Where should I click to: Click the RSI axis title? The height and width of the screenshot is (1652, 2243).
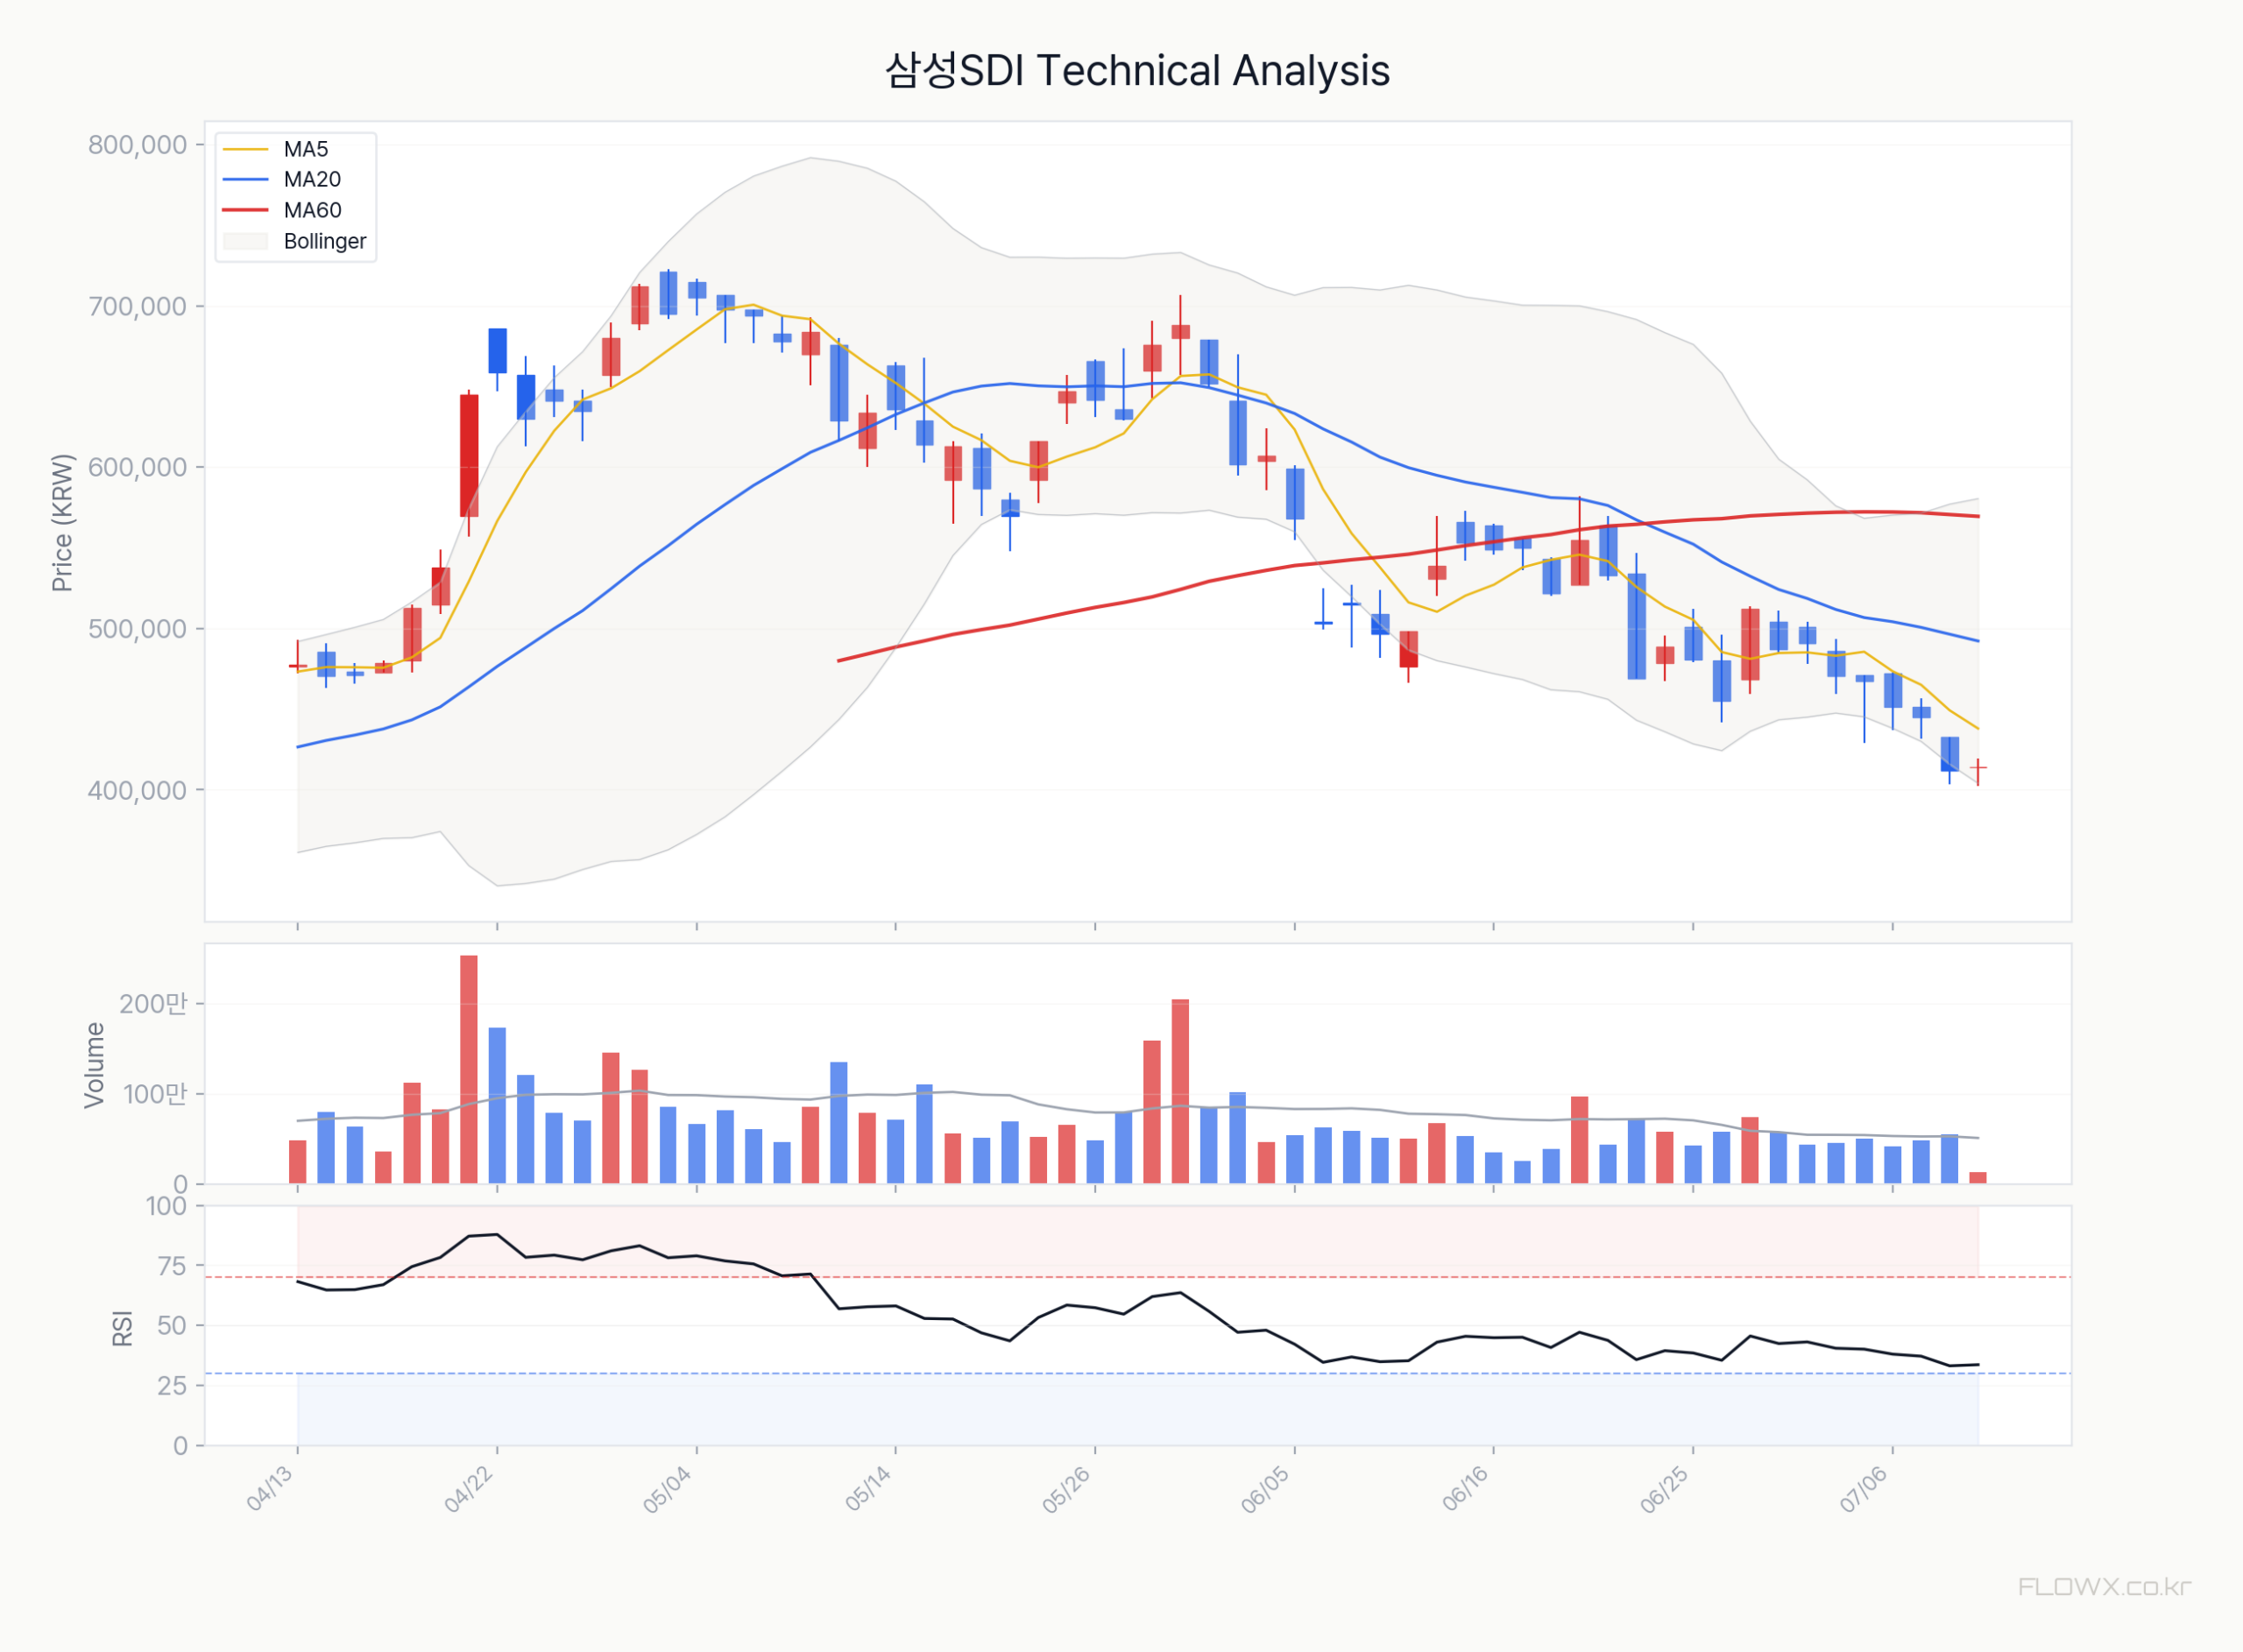(122, 1328)
